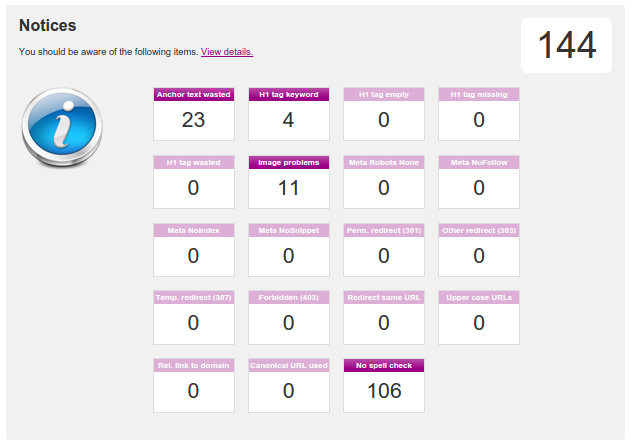The height and width of the screenshot is (448, 632).
Task: Select the H1 tag keyword tile
Action: point(289,114)
